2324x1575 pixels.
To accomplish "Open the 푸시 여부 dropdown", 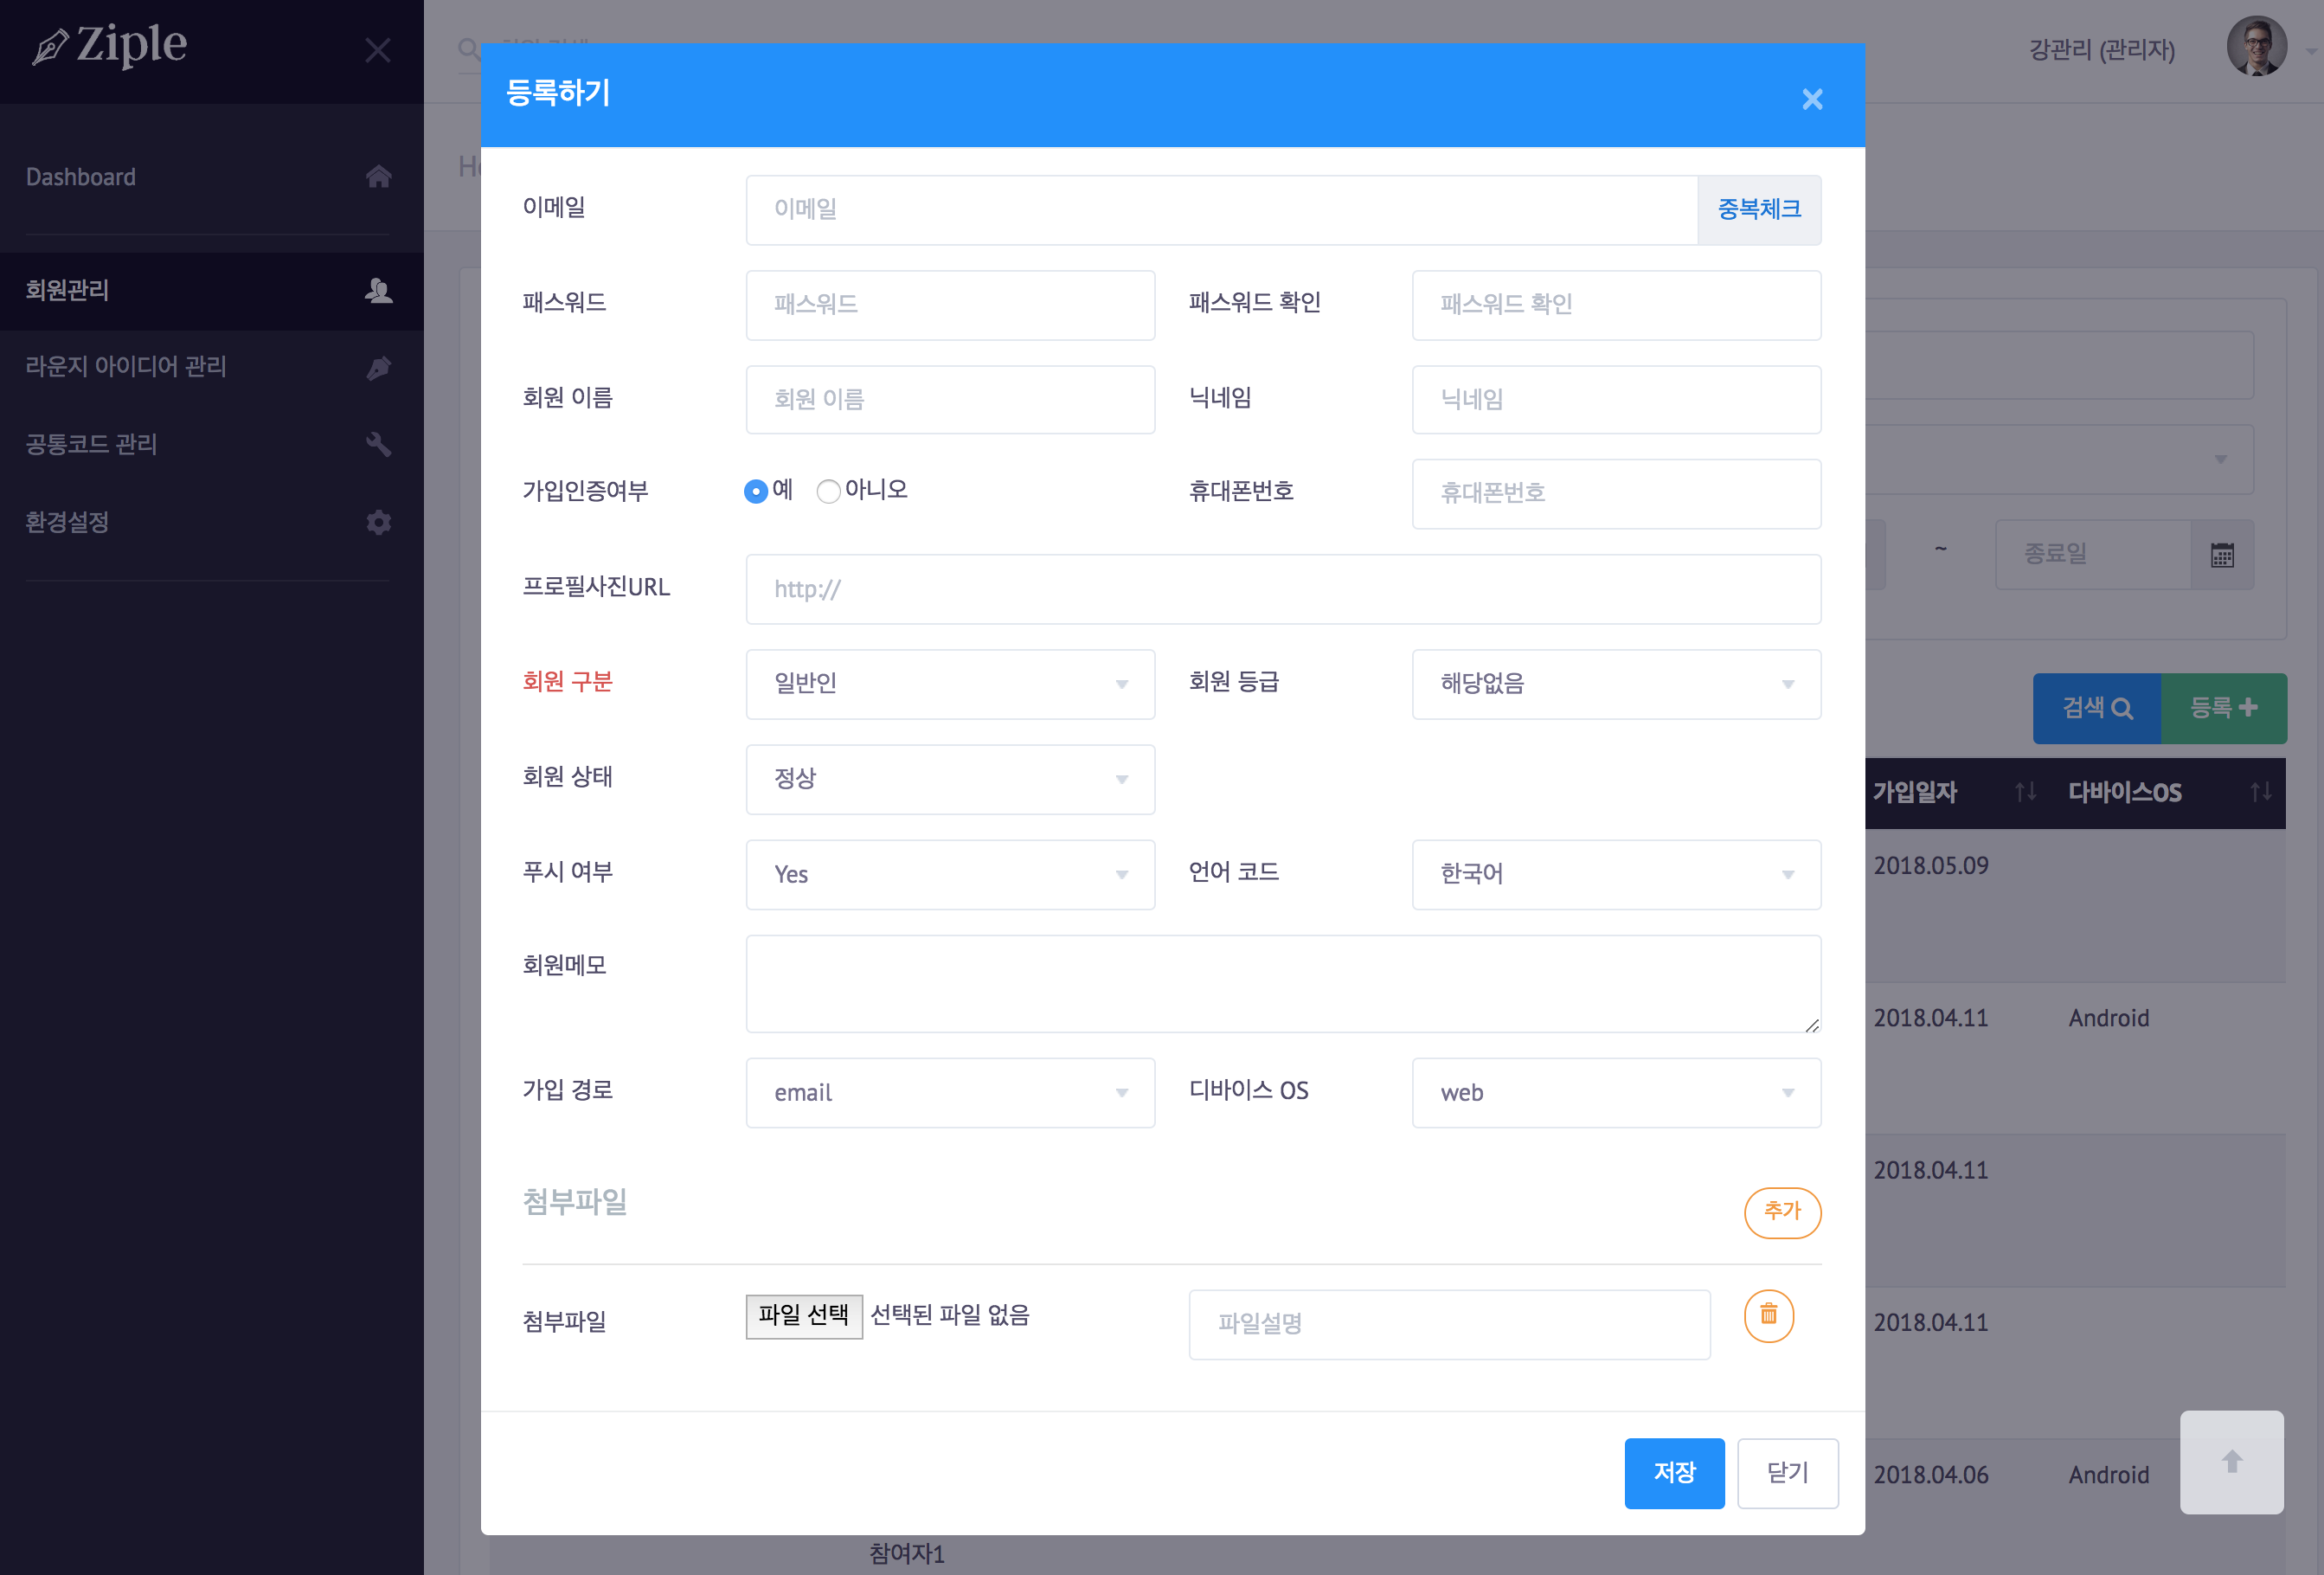I will [950, 874].
